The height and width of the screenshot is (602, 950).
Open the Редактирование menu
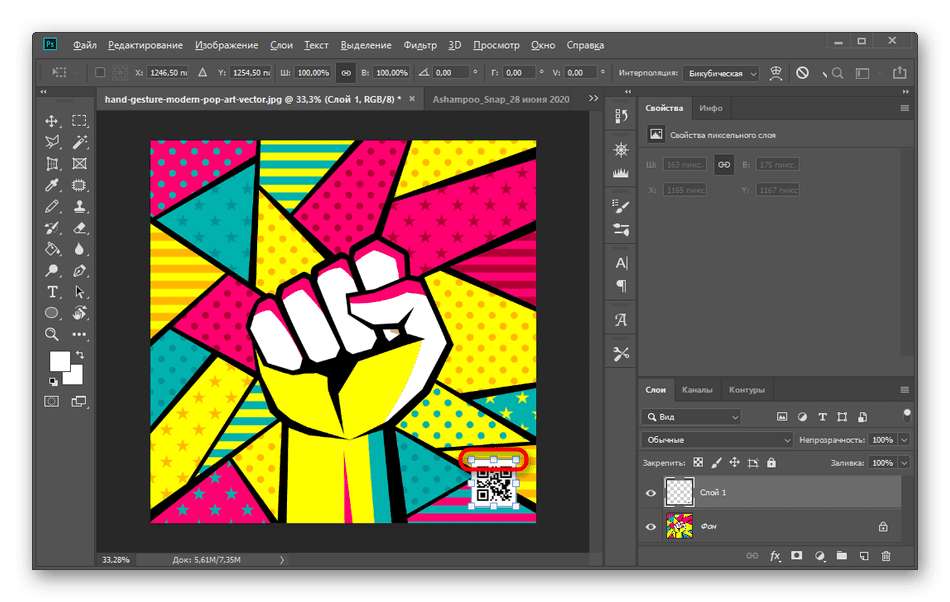[145, 45]
